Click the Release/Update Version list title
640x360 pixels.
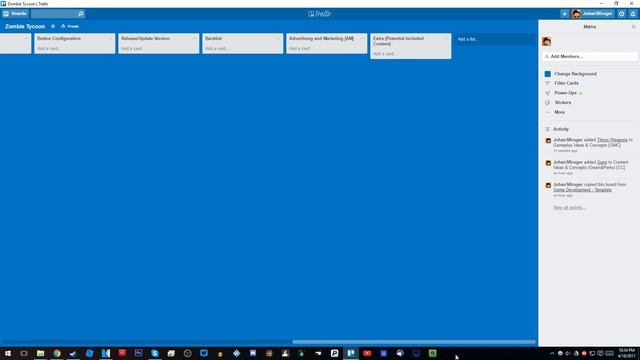pyautogui.click(x=145, y=38)
